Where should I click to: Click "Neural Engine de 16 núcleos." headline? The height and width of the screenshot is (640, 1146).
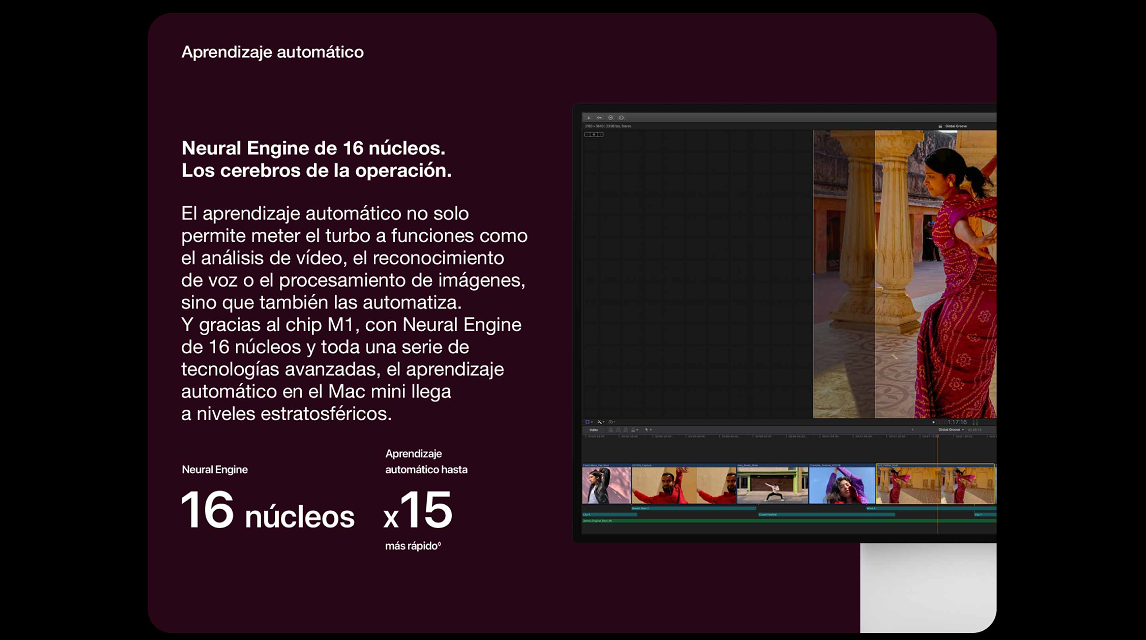pos(314,148)
